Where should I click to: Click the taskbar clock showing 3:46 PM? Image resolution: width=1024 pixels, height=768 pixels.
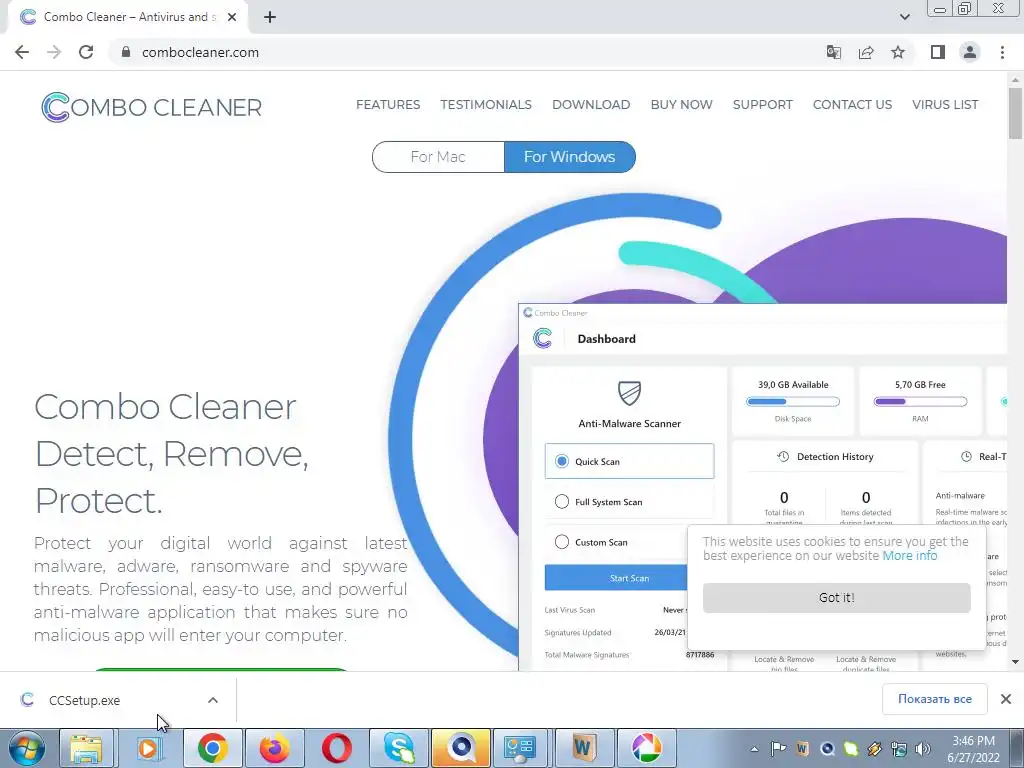(973, 749)
